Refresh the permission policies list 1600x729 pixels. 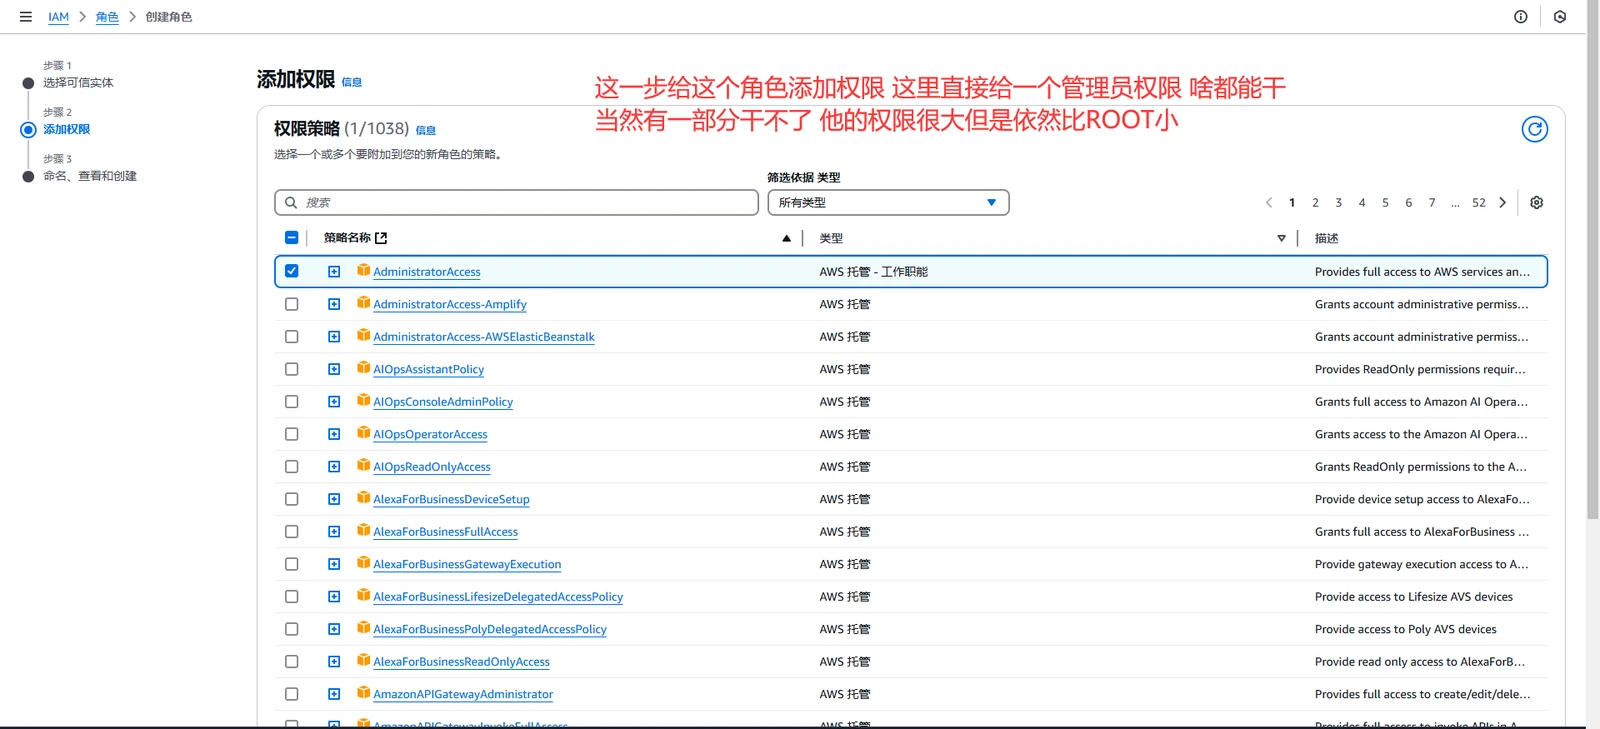(1534, 129)
